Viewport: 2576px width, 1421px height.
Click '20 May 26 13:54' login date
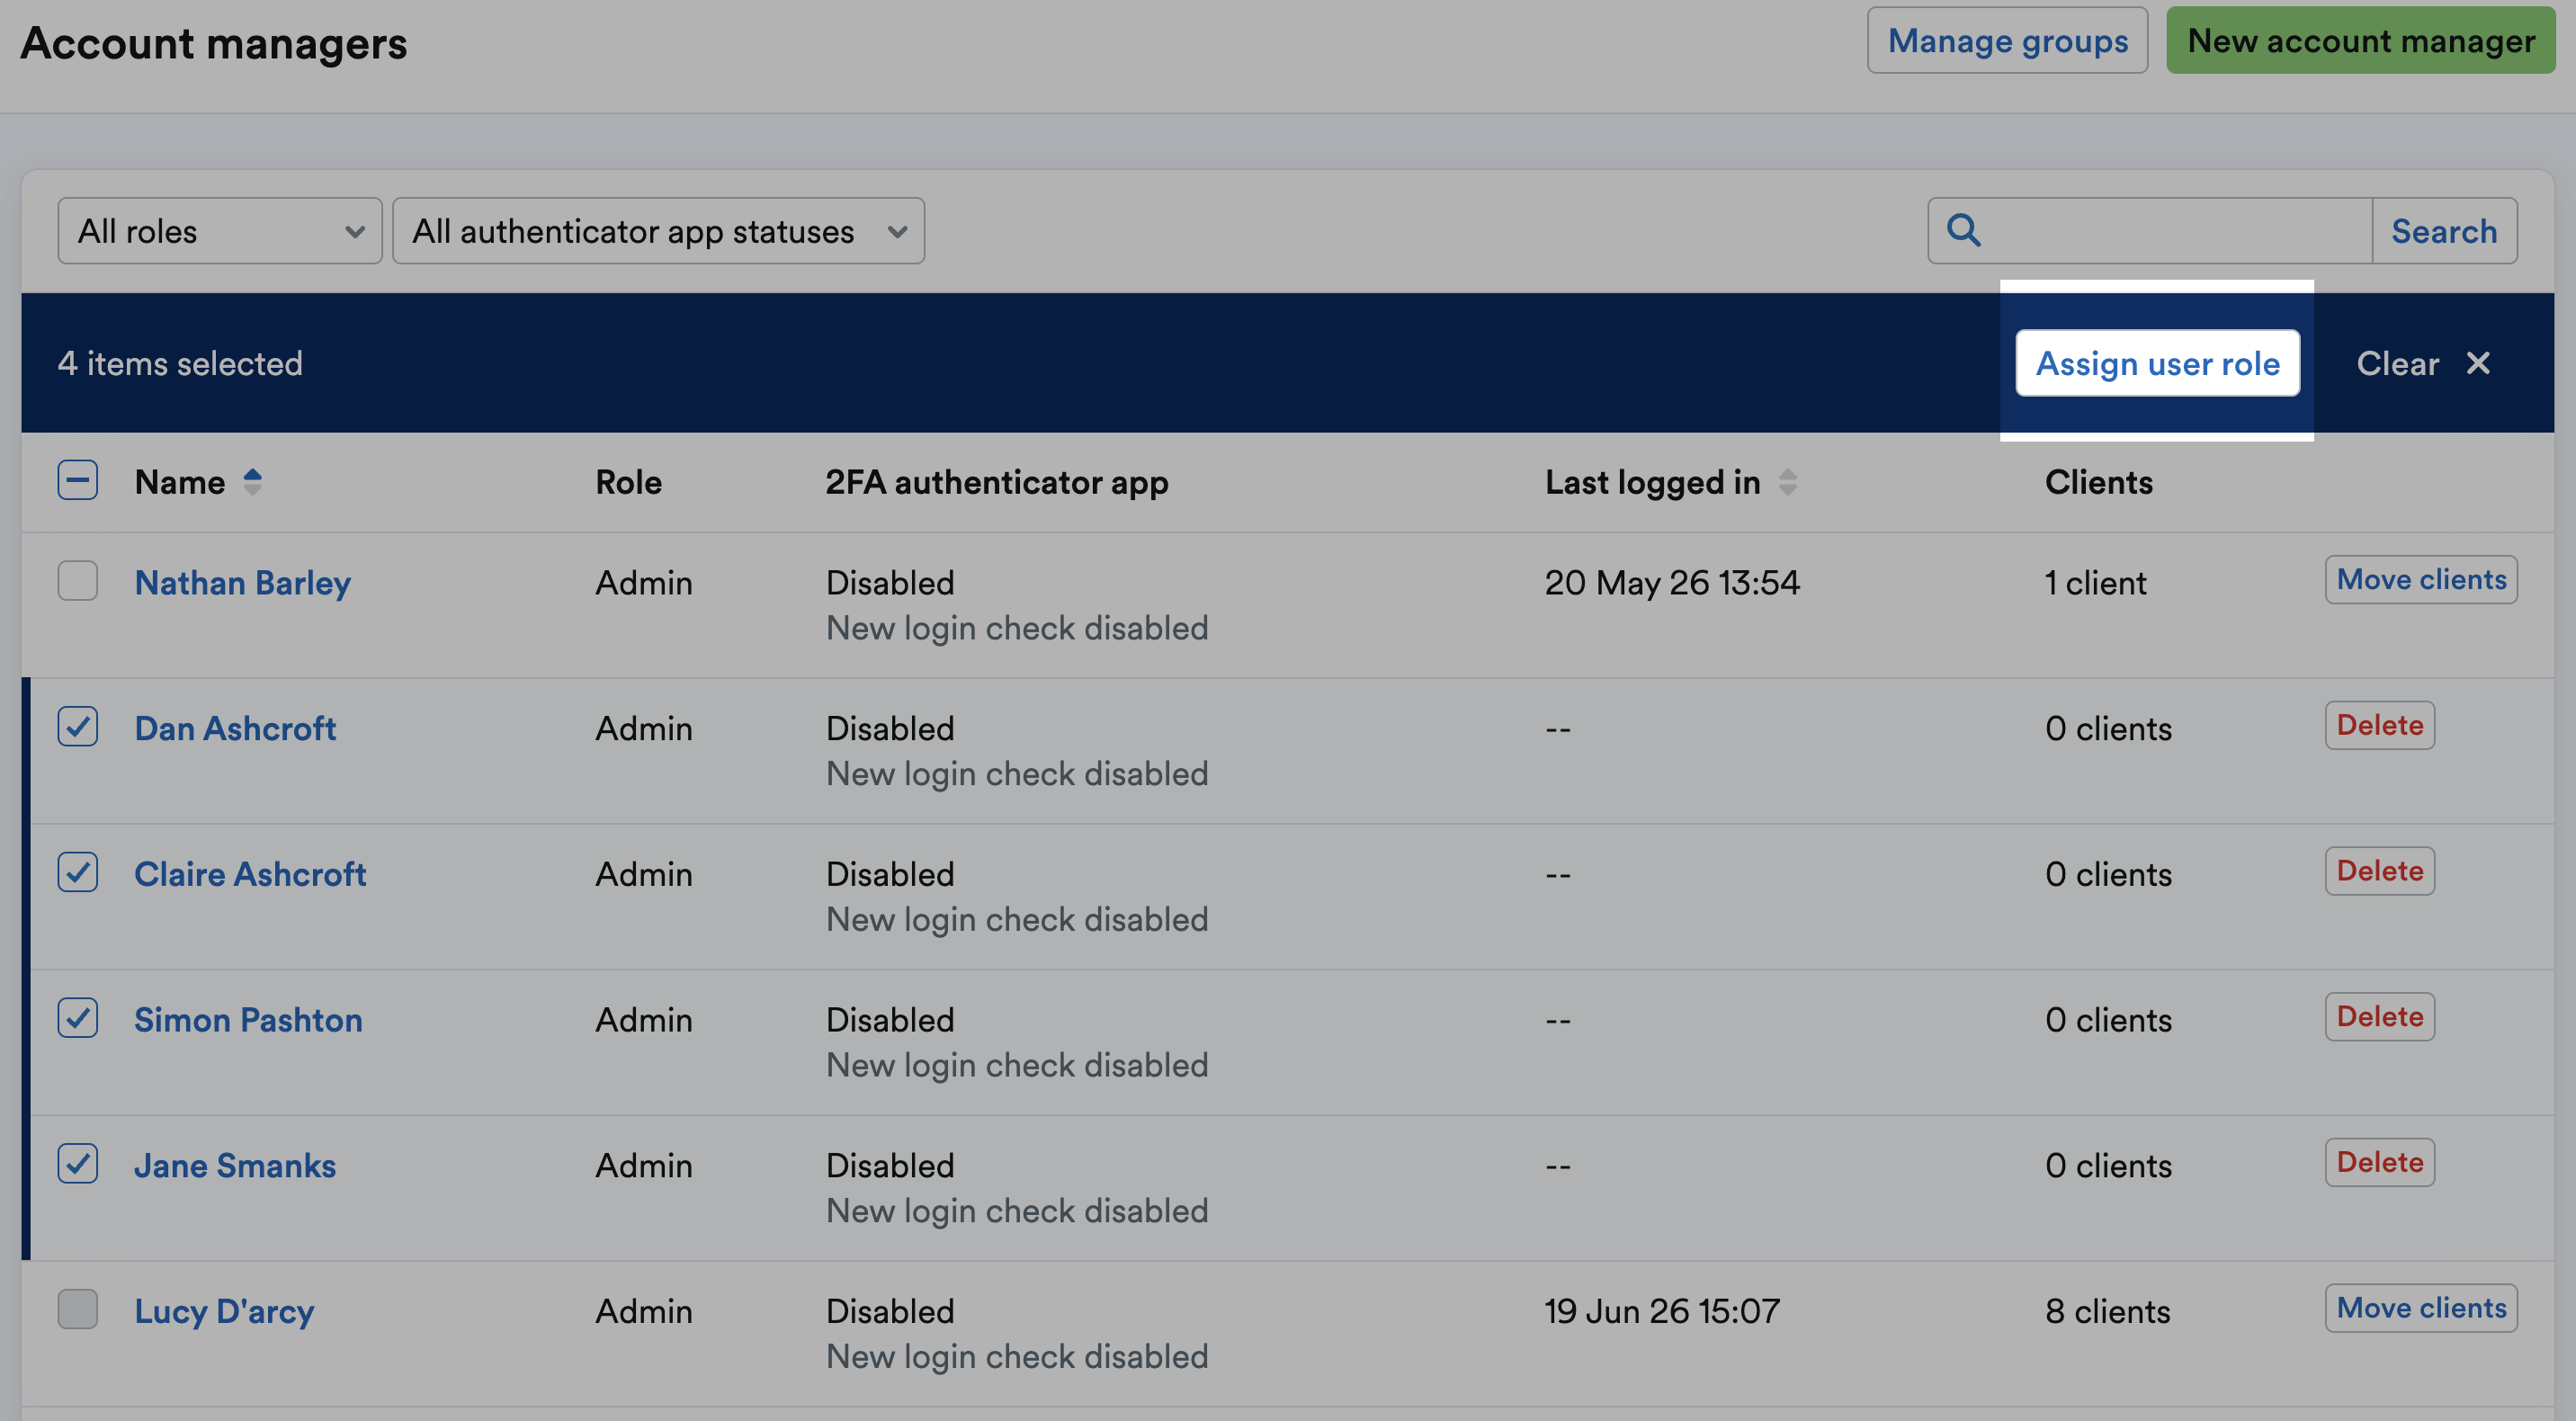pos(1672,583)
